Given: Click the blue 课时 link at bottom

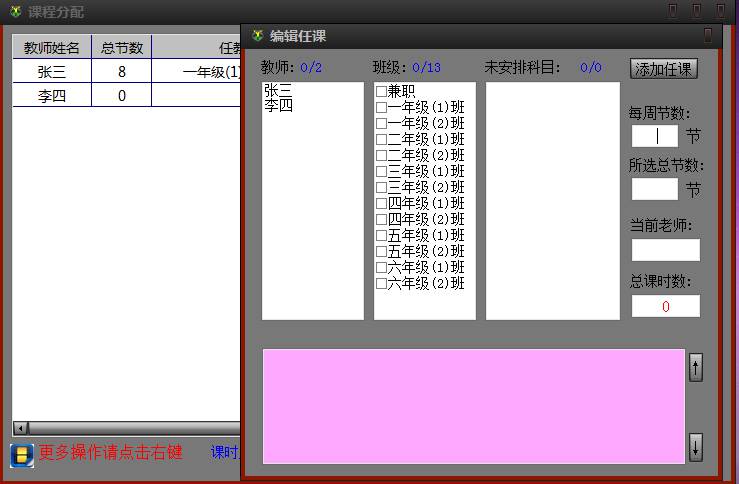Looking at the screenshot, I should point(226,452).
